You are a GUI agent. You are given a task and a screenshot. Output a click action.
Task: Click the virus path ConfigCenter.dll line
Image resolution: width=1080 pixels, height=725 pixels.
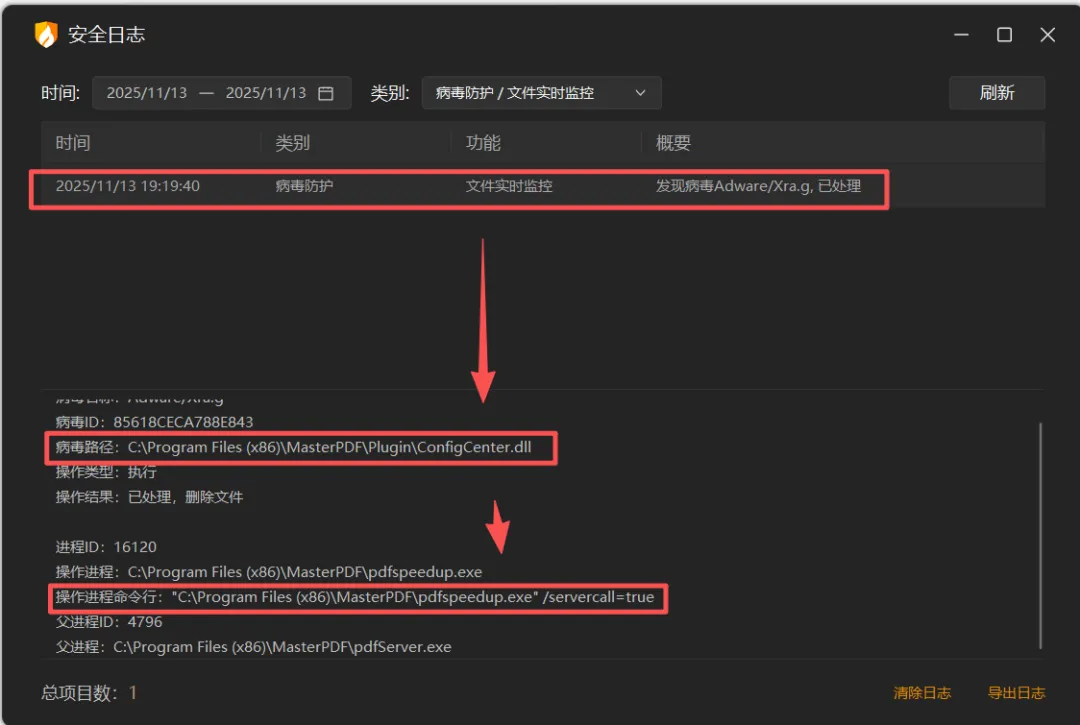click(300, 448)
